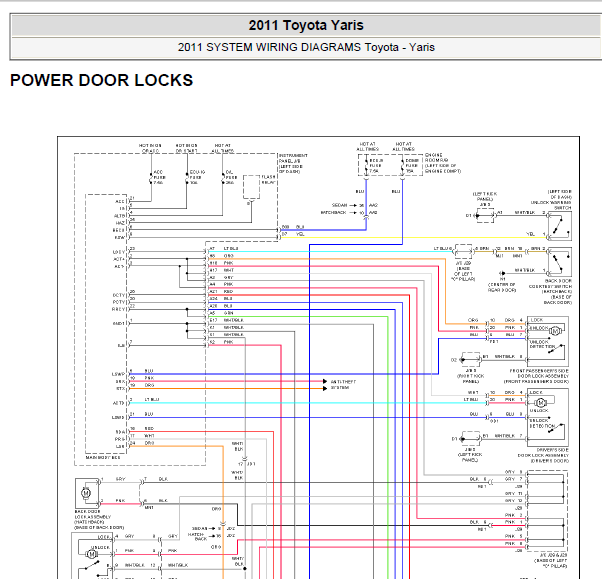Click the back door lock motor symbol

tap(86, 493)
